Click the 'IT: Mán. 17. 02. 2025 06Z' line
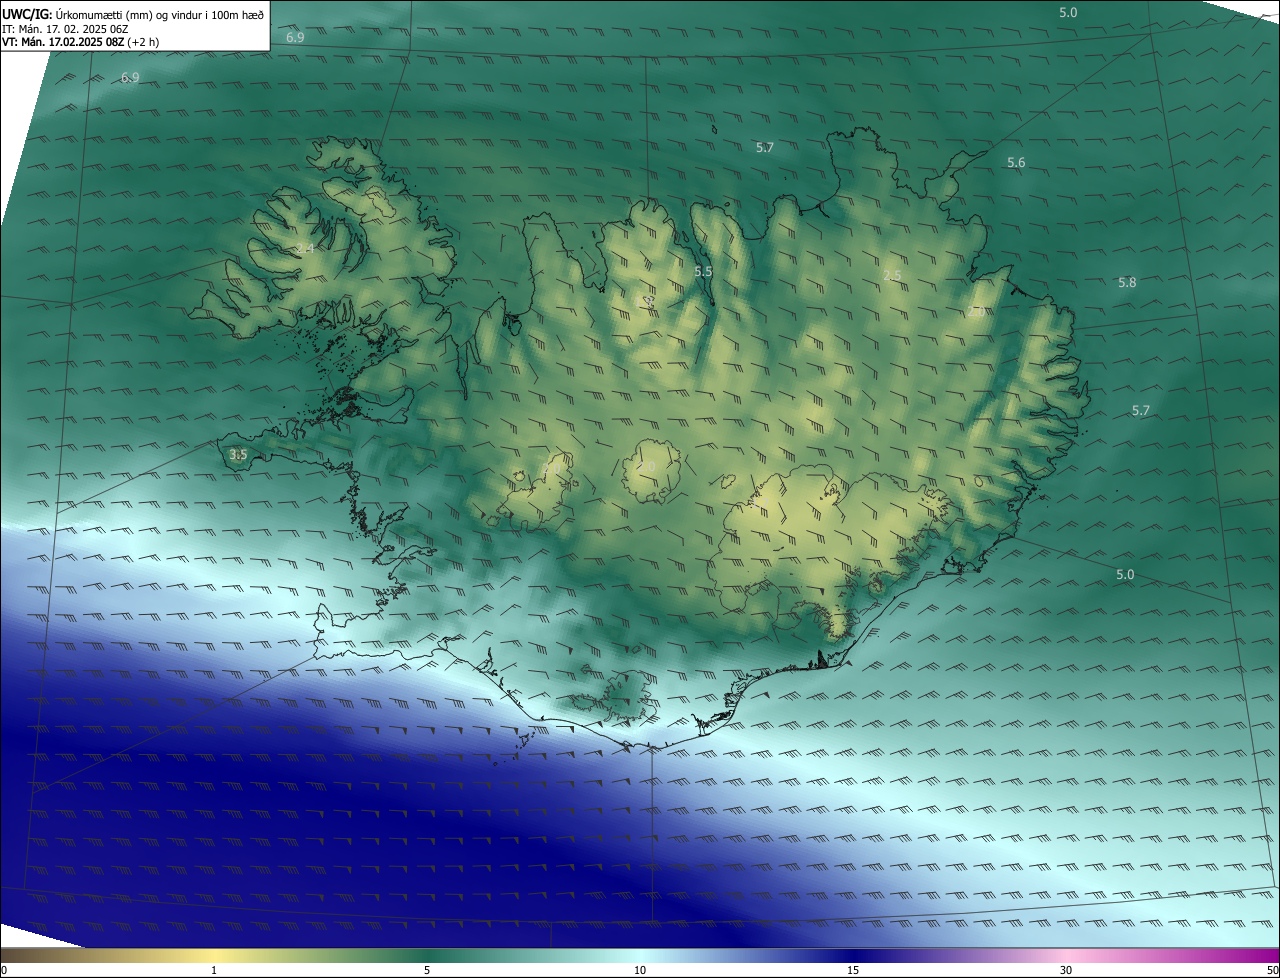 (x=67, y=28)
